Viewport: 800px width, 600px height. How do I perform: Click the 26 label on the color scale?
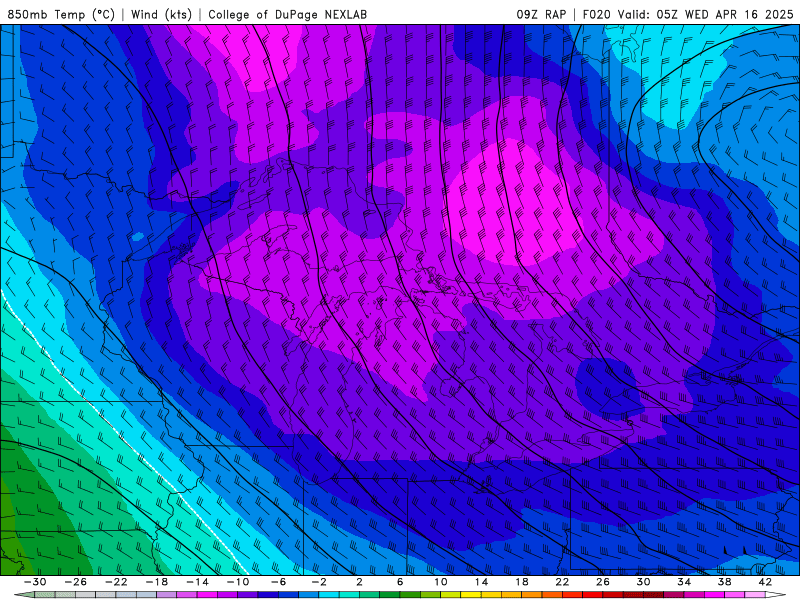pyautogui.click(x=603, y=582)
